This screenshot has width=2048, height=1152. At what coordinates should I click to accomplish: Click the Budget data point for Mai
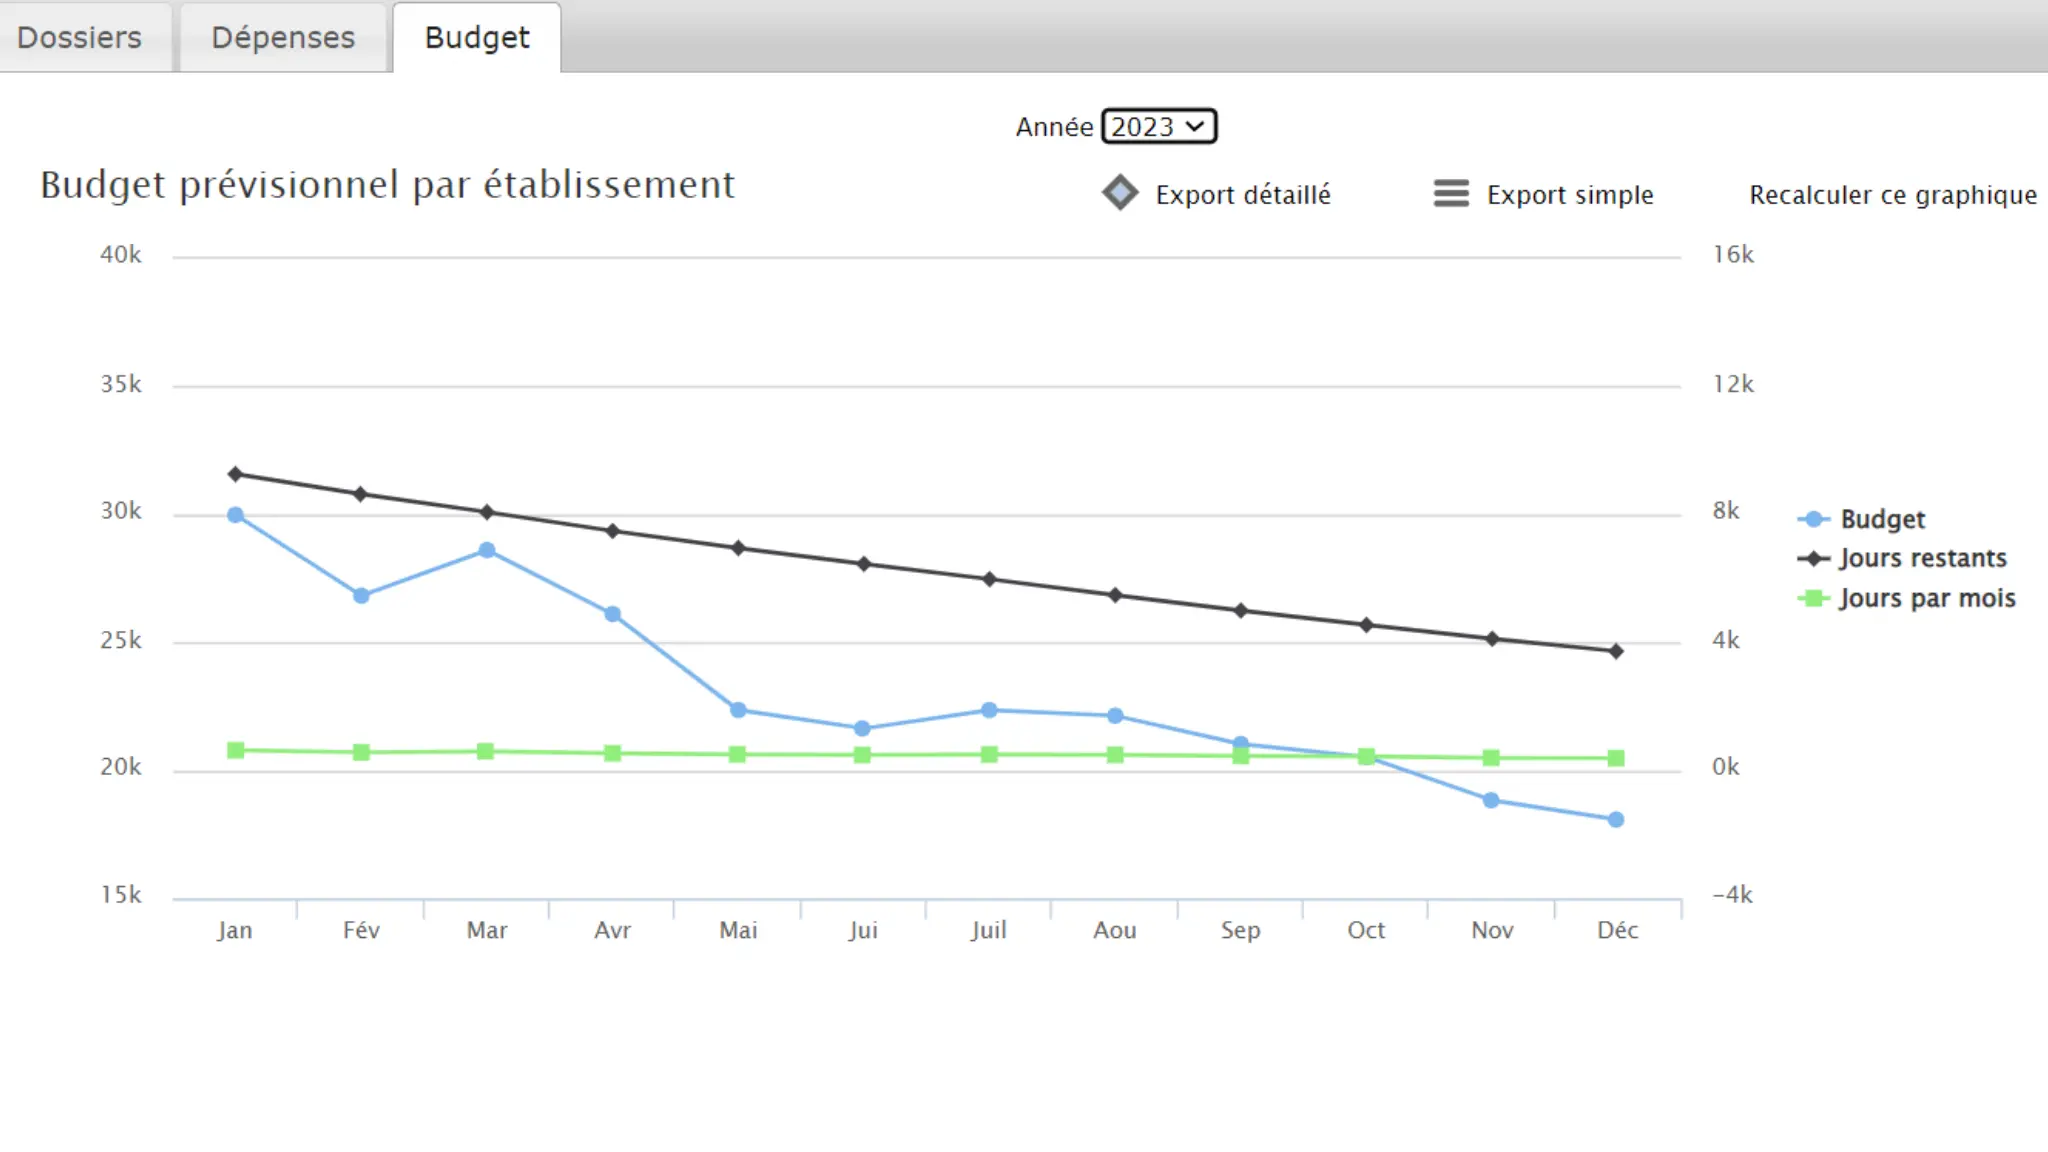pos(738,710)
